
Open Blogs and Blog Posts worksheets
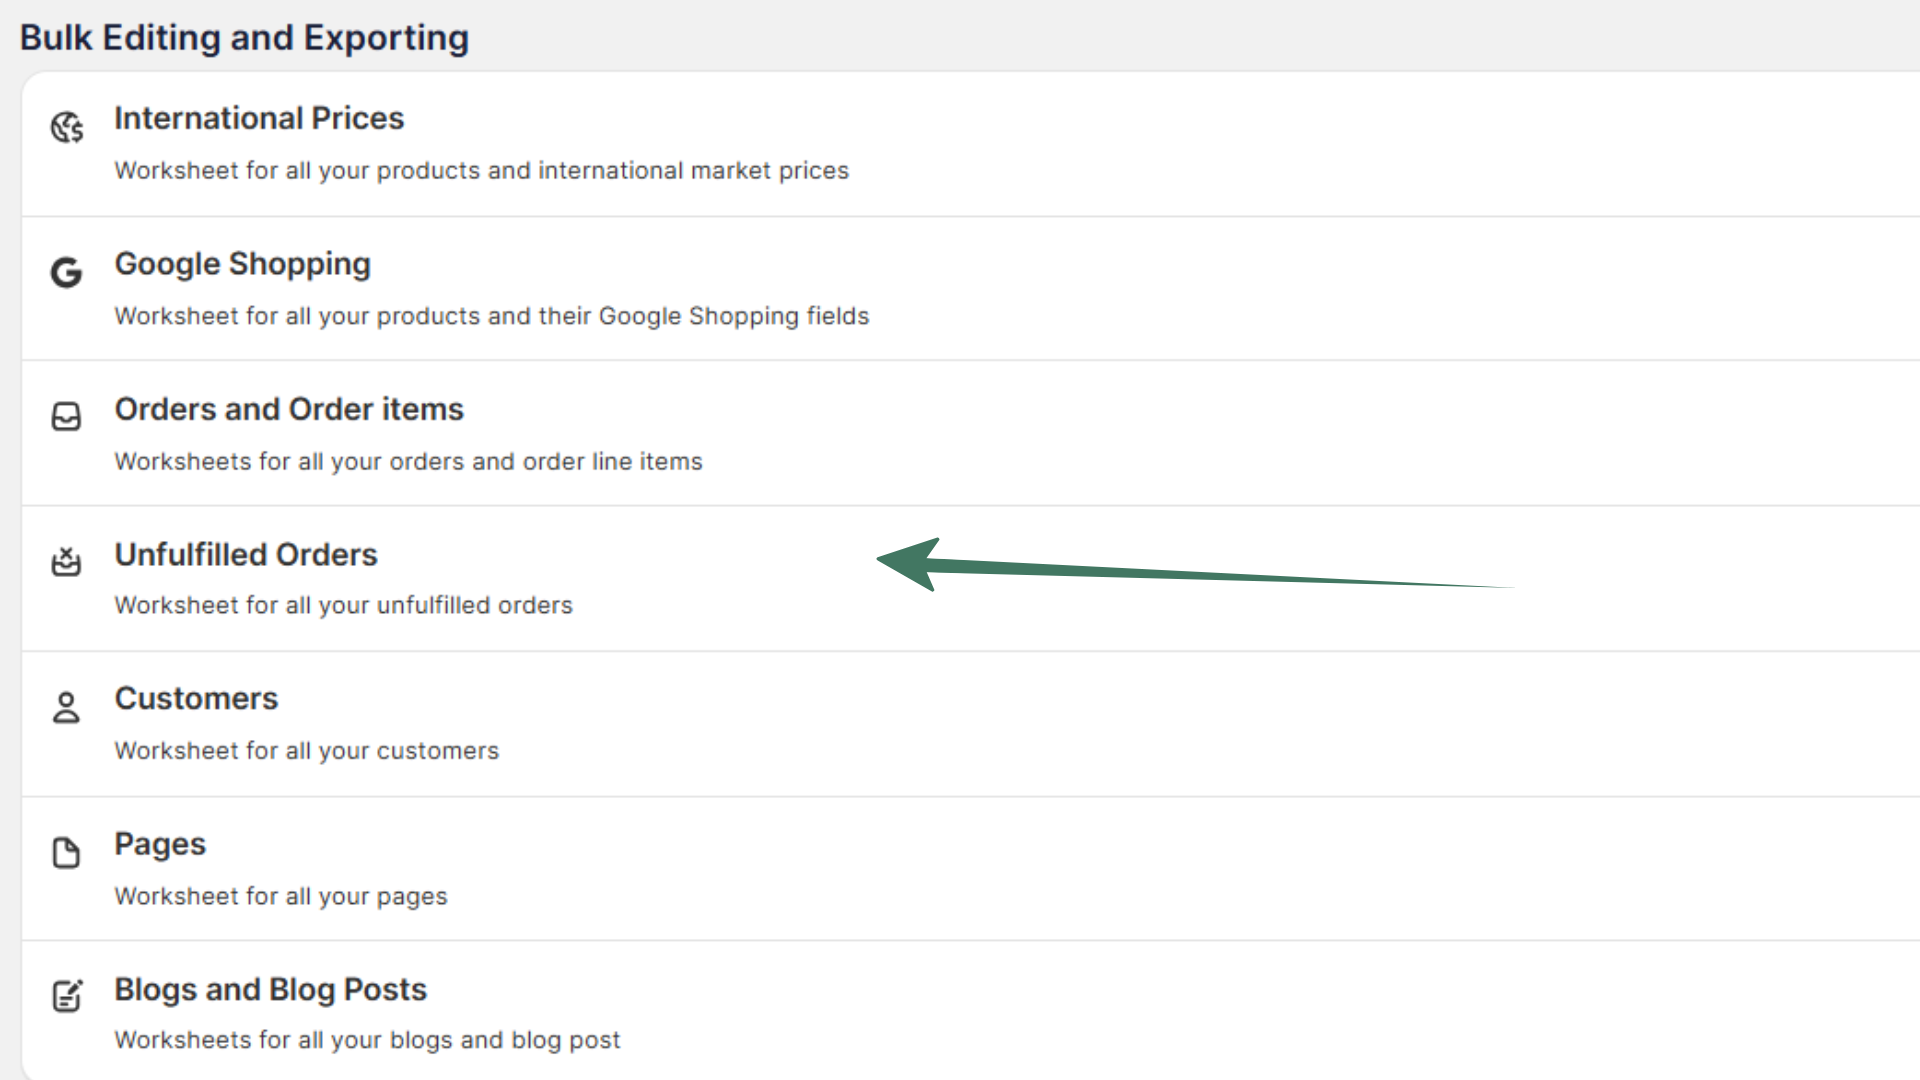(270, 989)
